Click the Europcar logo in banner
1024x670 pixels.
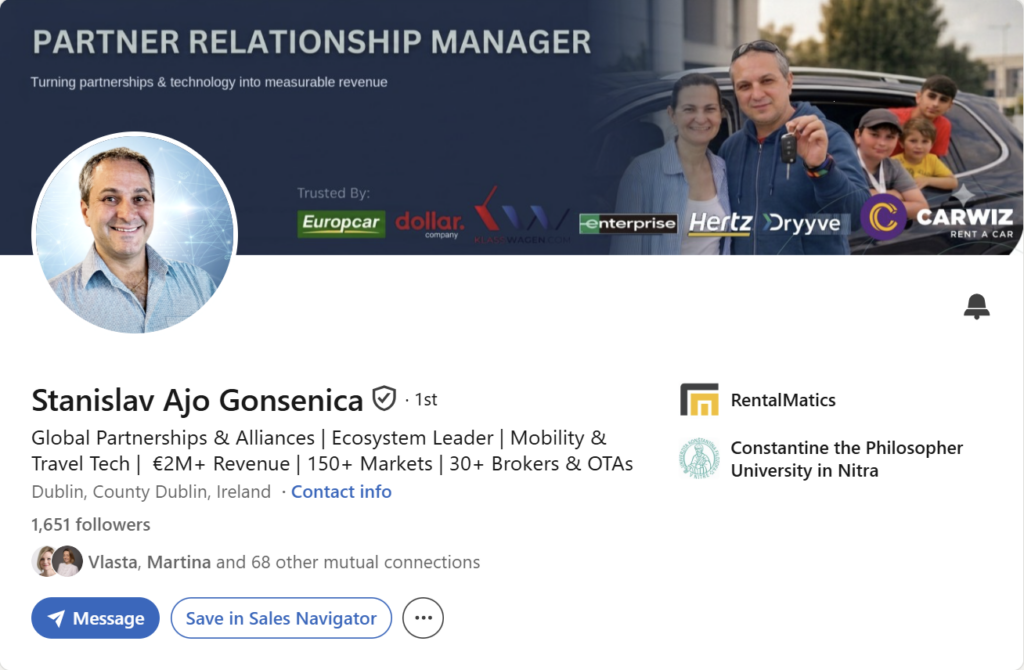pyautogui.click(x=341, y=223)
